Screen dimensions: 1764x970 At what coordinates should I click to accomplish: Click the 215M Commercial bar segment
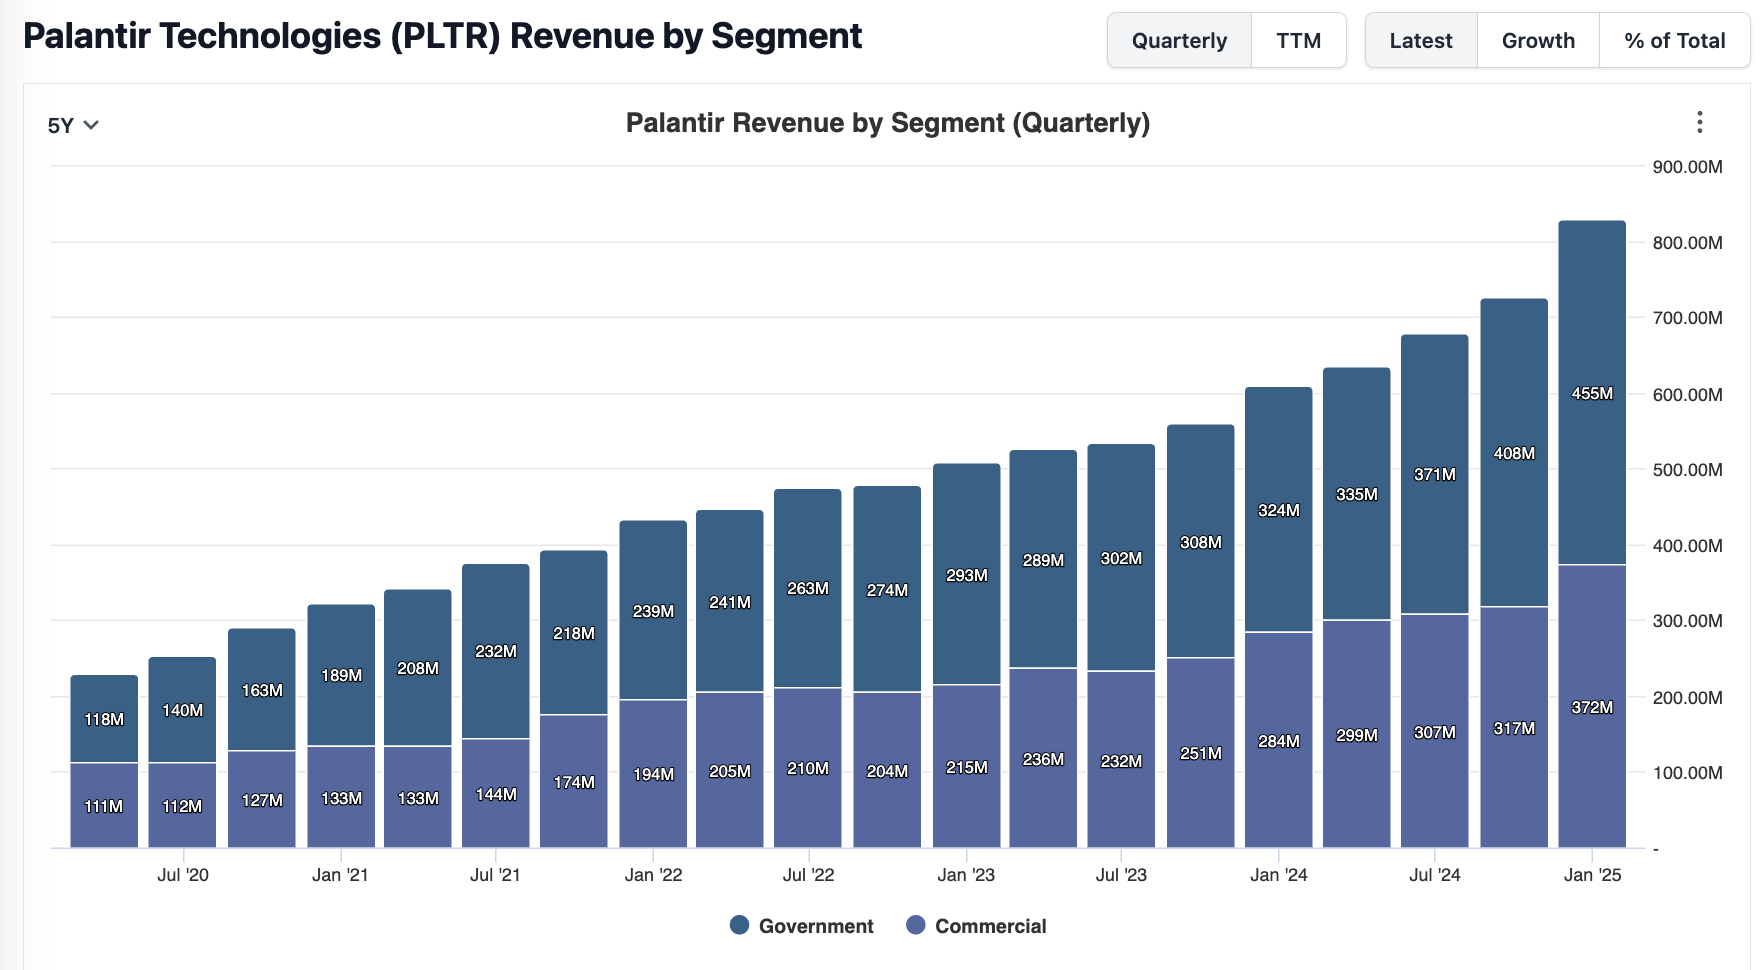[967, 767]
